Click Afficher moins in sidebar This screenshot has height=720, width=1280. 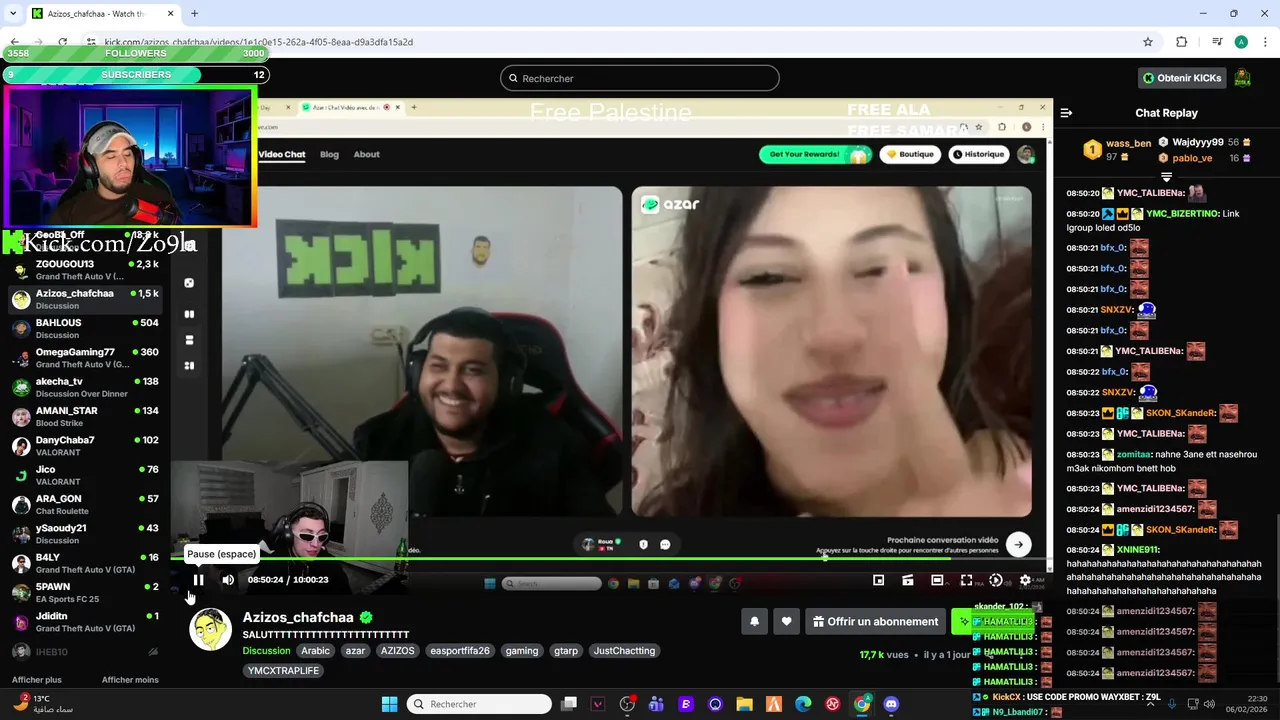pyautogui.click(x=130, y=680)
